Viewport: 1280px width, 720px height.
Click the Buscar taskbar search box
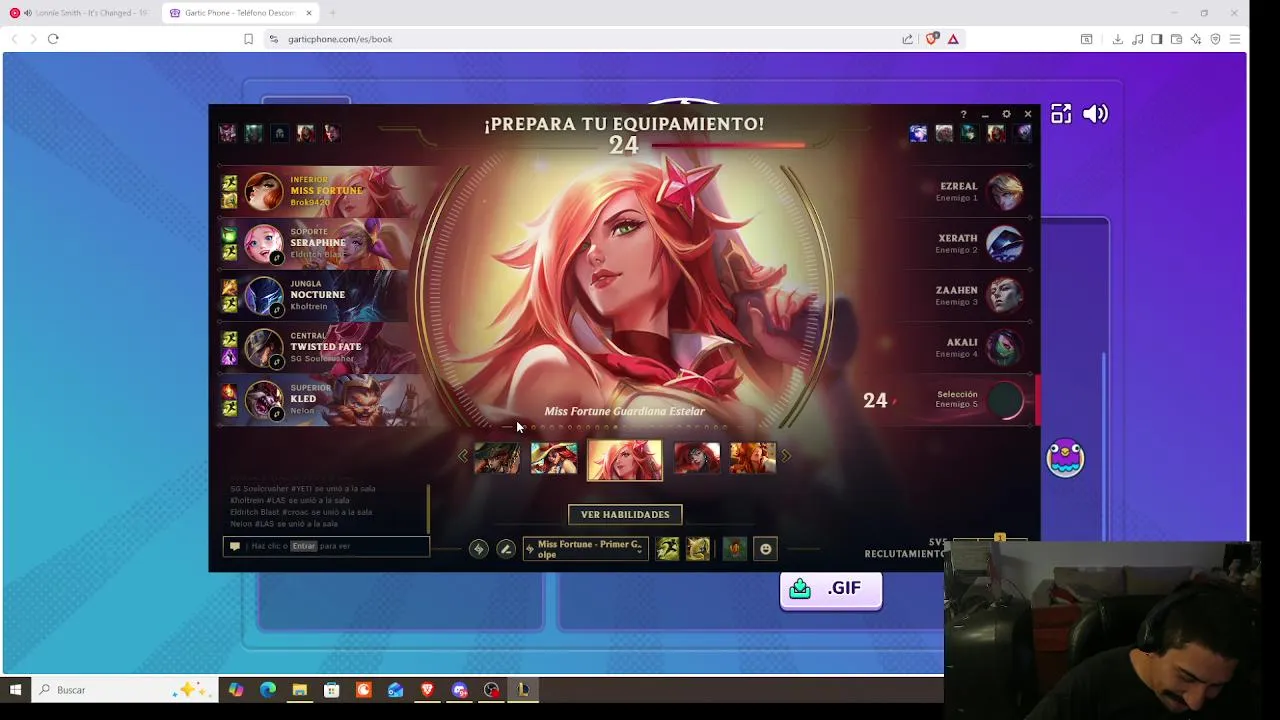[x=125, y=690]
